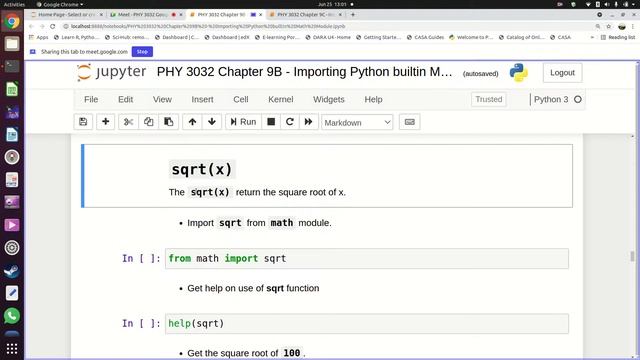The height and width of the screenshot is (360, 640).
Task: Cut selected cells with the scissors icon
Action: pos(129,122)
